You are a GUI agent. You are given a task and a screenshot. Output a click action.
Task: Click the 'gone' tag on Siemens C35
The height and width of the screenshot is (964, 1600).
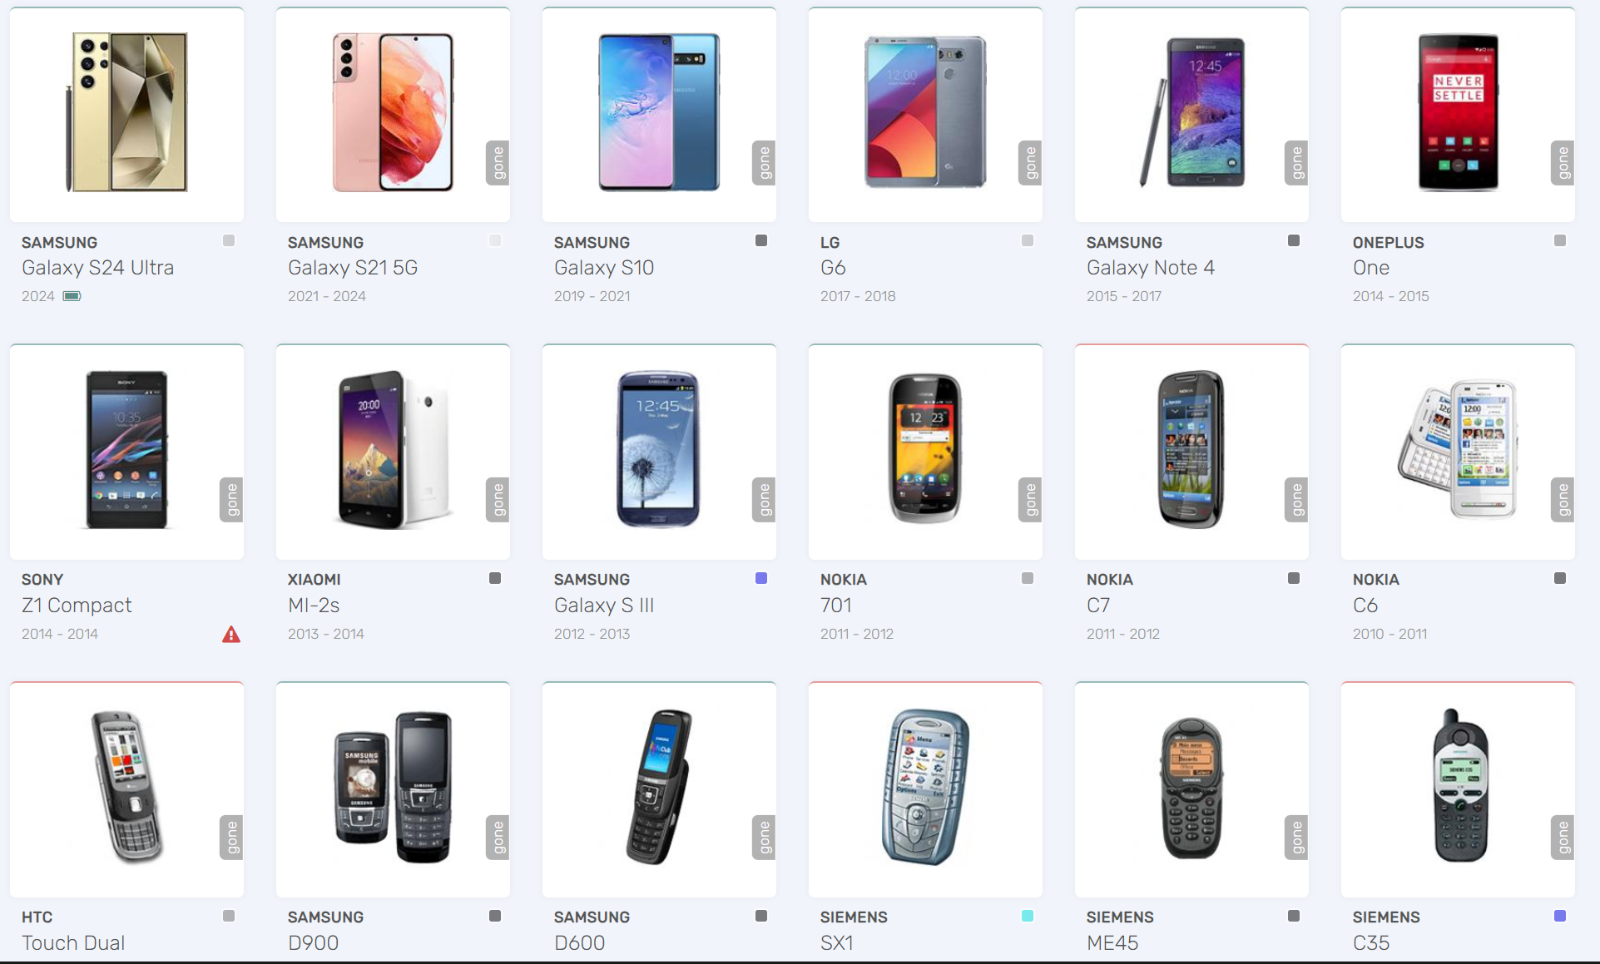1563,838
